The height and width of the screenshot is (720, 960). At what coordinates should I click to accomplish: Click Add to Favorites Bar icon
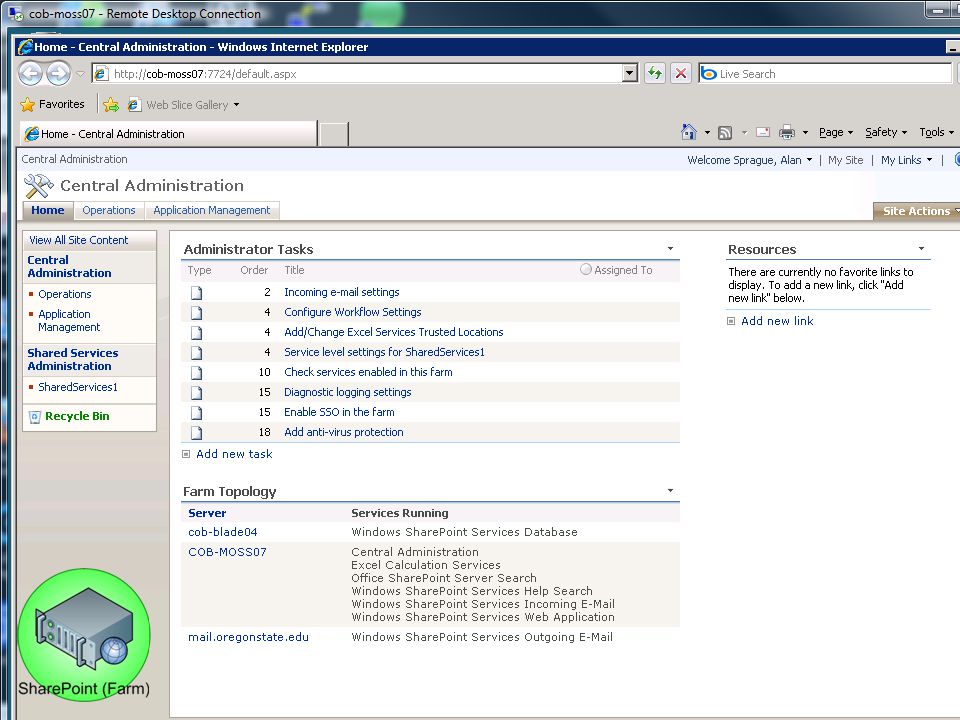click(x=111, y=105)
